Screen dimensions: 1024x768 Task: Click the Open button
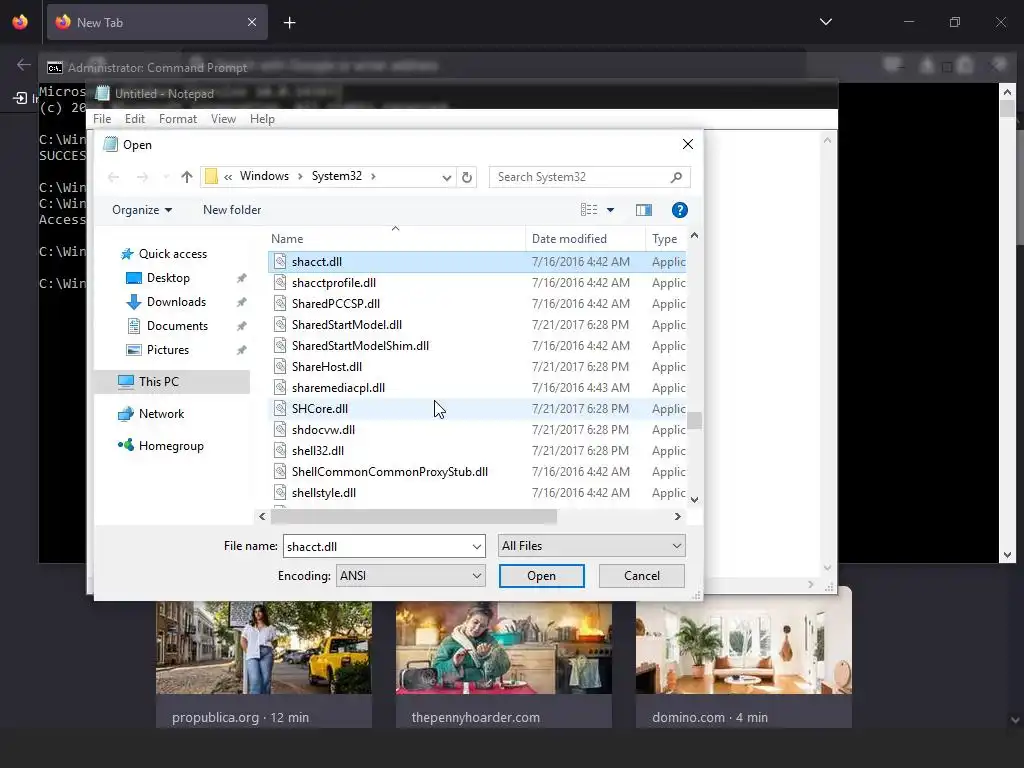click(541, 576)
